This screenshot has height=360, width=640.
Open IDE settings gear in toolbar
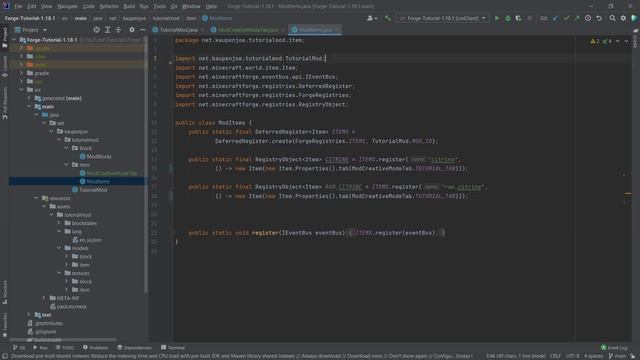click(623, 18)
